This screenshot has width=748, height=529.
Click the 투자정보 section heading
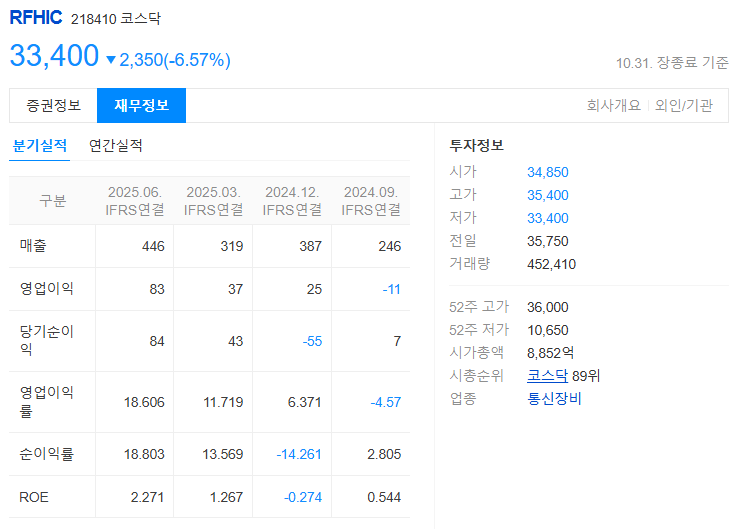pyautogui.click(x=477, y=145)
